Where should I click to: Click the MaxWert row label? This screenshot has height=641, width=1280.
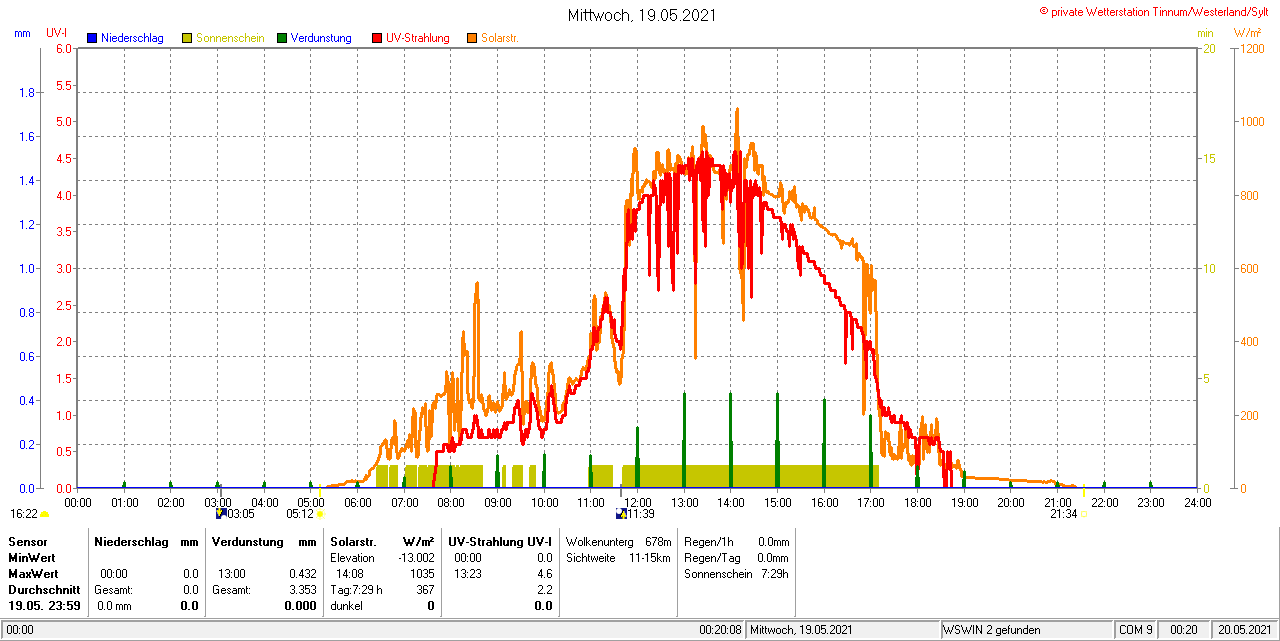click(34, 574)
